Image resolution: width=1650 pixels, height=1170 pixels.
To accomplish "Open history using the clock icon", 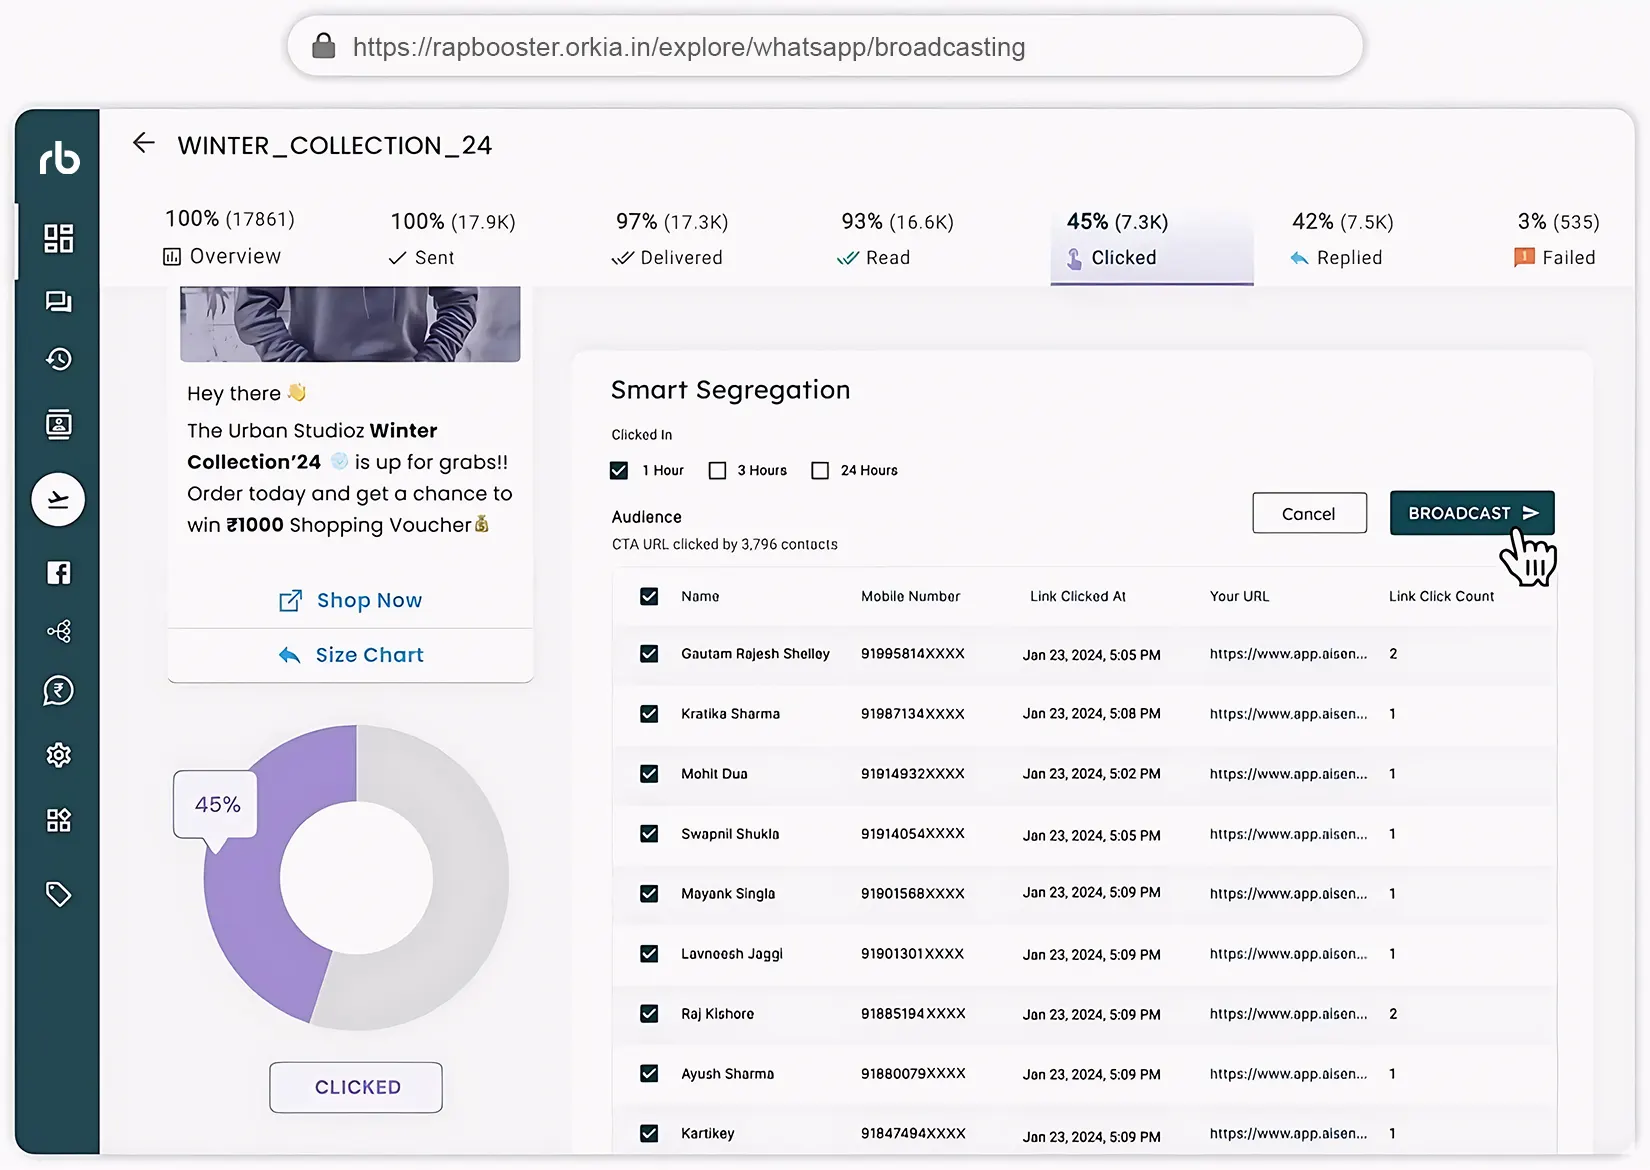I will [x=57, y=360].
